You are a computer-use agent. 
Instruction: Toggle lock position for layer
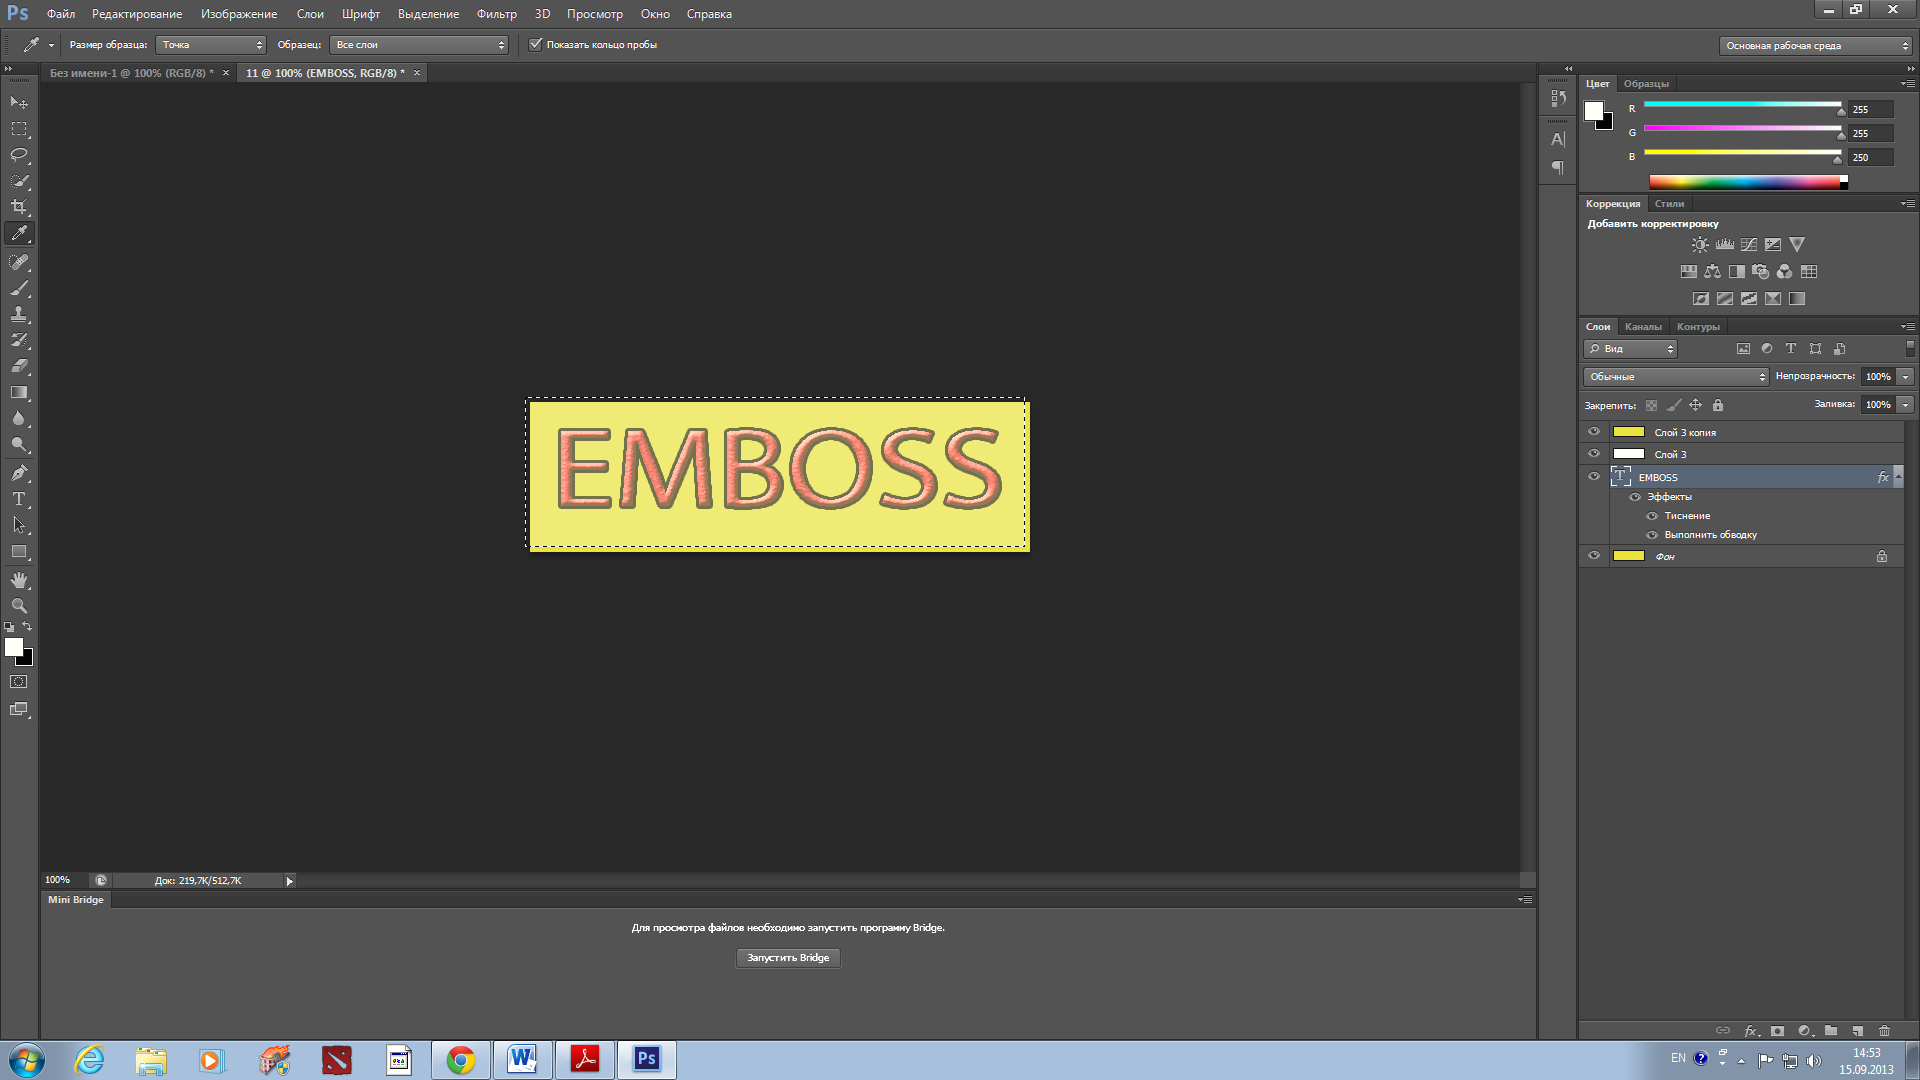coord(1695,405)
